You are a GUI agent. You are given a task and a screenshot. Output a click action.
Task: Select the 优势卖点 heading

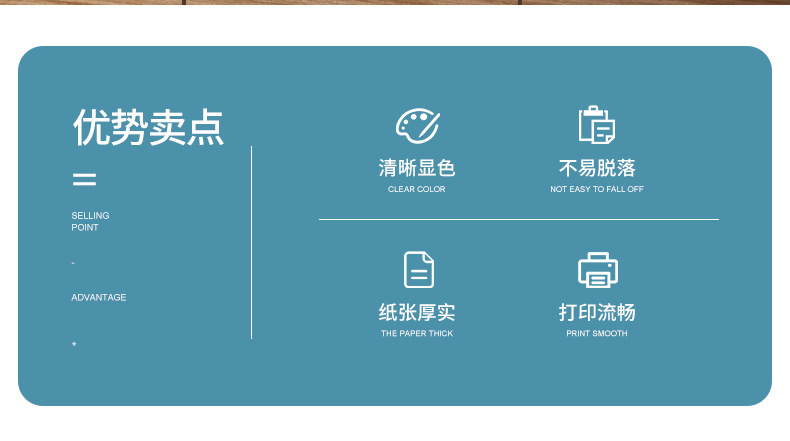click(148, 128)
